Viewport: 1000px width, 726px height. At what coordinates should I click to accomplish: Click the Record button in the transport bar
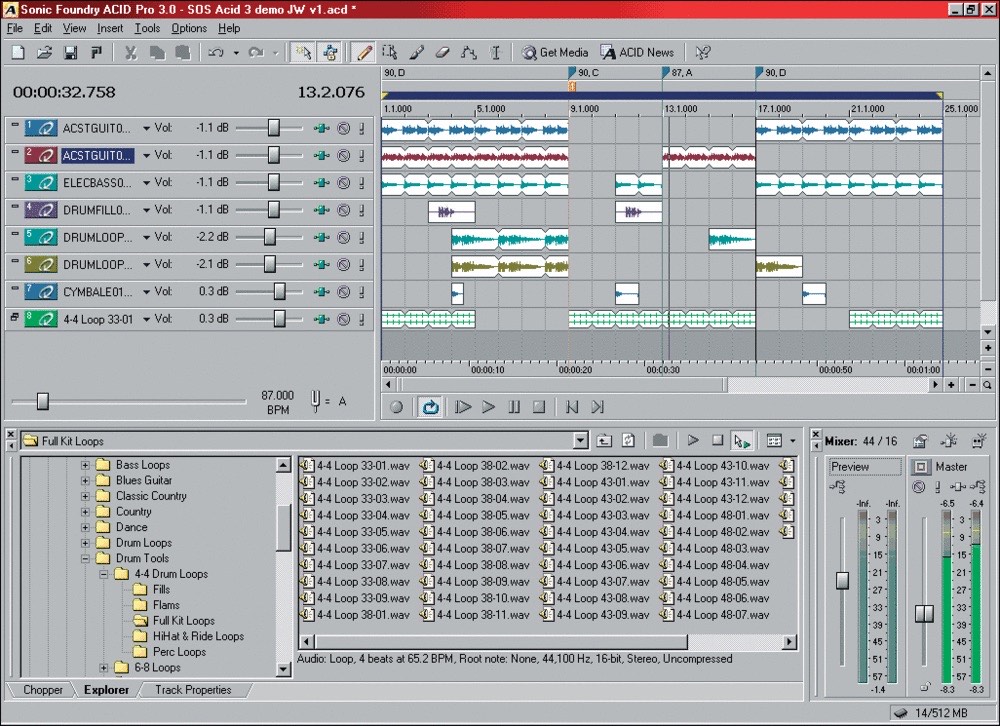click(397, 407)
